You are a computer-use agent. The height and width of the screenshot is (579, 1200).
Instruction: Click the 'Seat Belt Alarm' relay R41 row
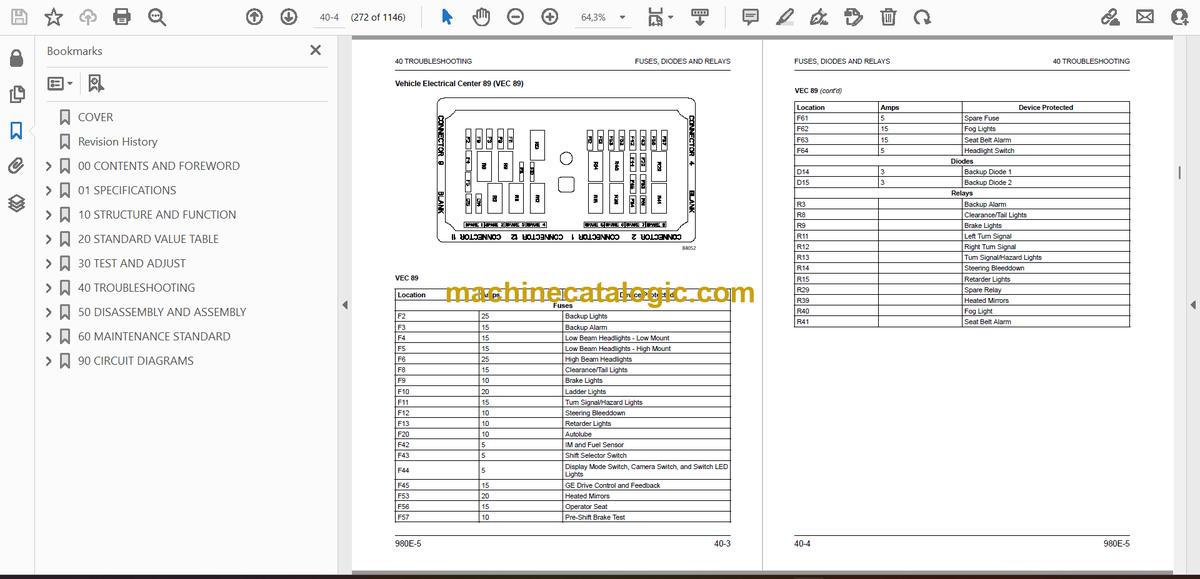pyautogui.click(x=962, y=322)
